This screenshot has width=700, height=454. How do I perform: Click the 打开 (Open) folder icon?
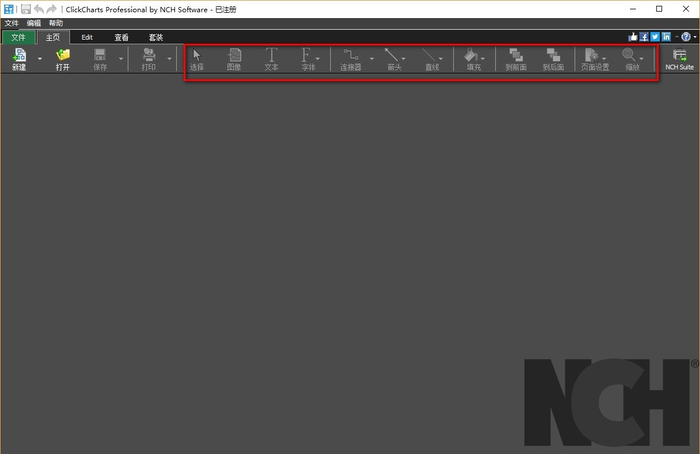63,56
